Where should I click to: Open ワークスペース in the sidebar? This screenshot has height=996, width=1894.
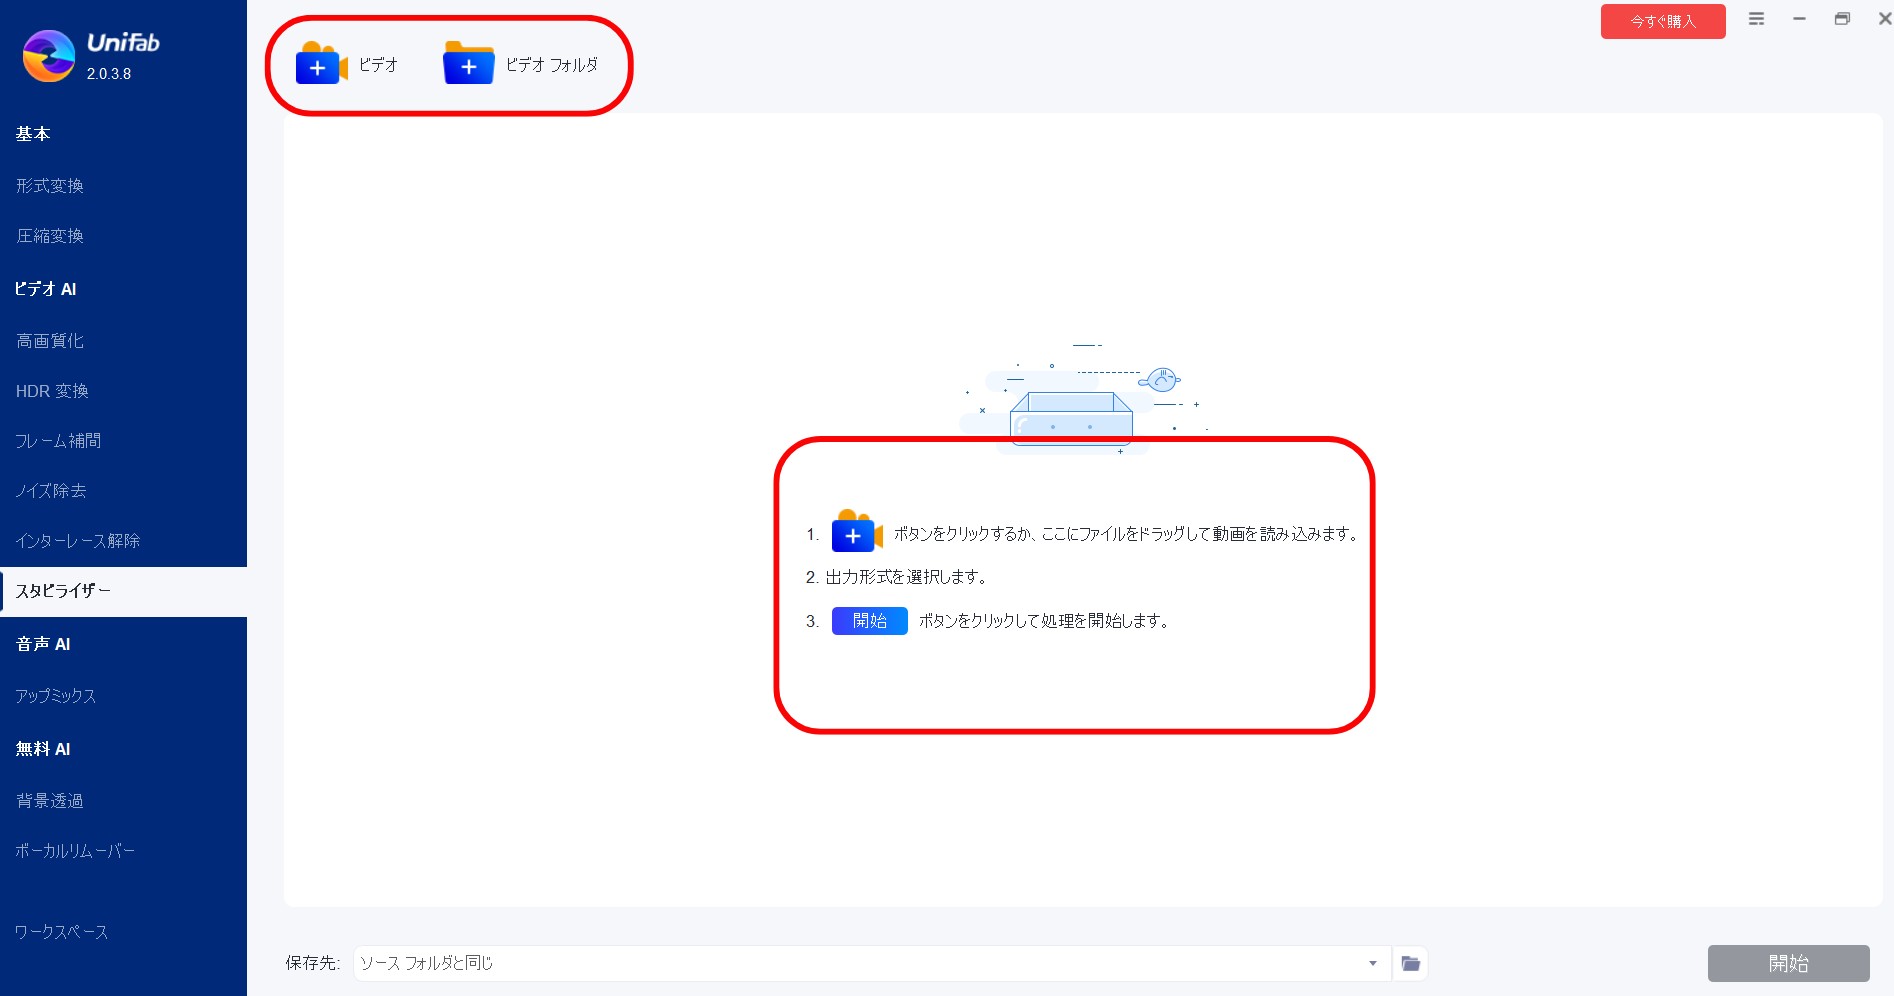(x=61, y=932)
